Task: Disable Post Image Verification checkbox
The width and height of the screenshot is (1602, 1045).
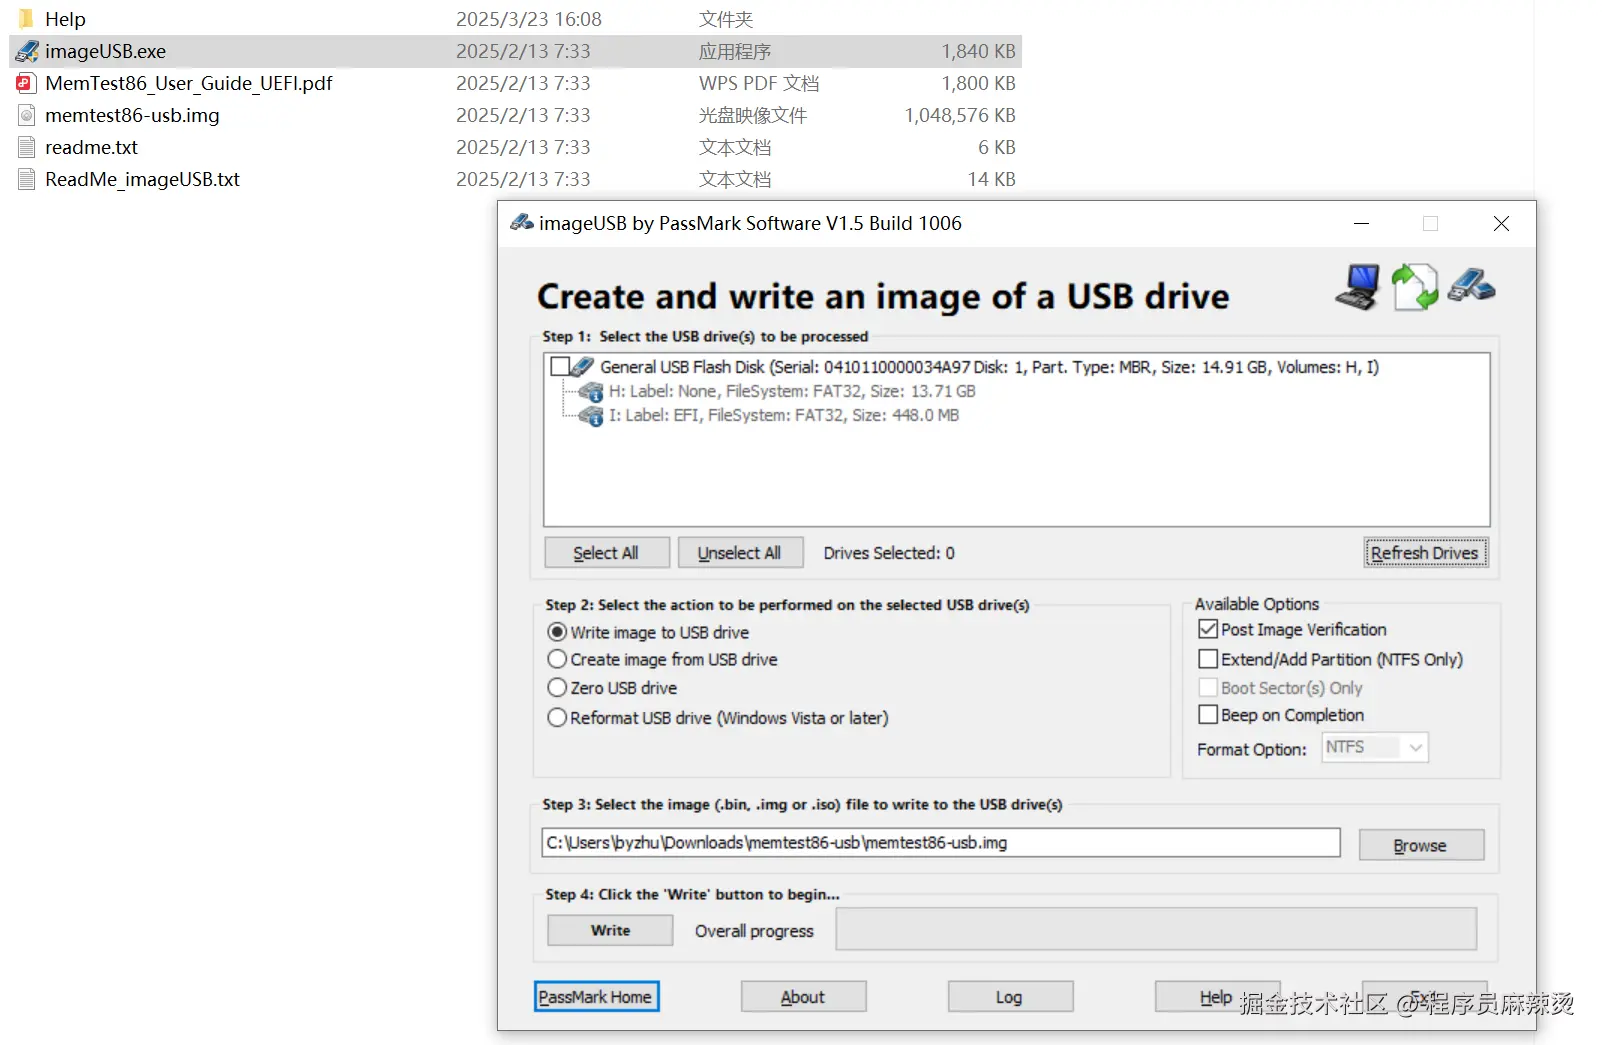Action: click(x=1208, y=630)
